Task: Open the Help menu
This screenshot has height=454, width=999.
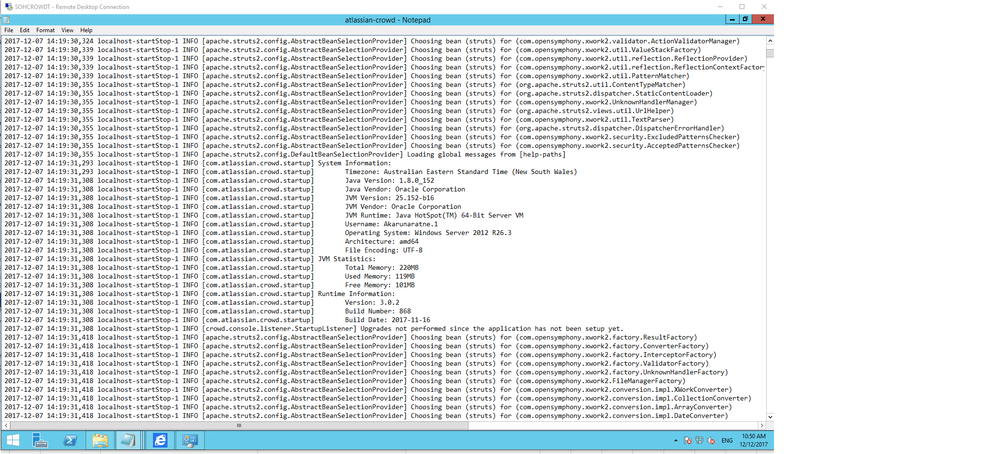Action: point(86,30)
